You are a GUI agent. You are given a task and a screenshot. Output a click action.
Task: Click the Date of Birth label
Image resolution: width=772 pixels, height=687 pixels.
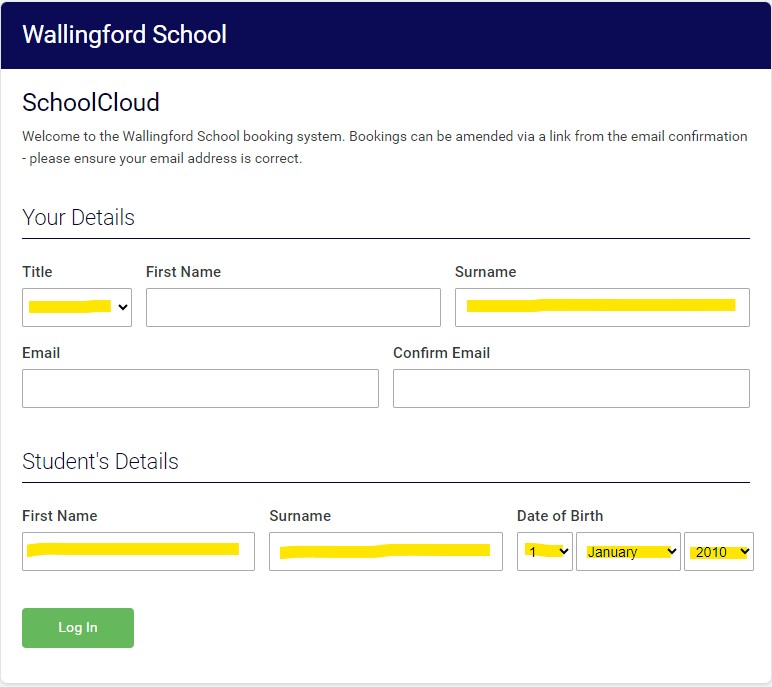(560, 516)
